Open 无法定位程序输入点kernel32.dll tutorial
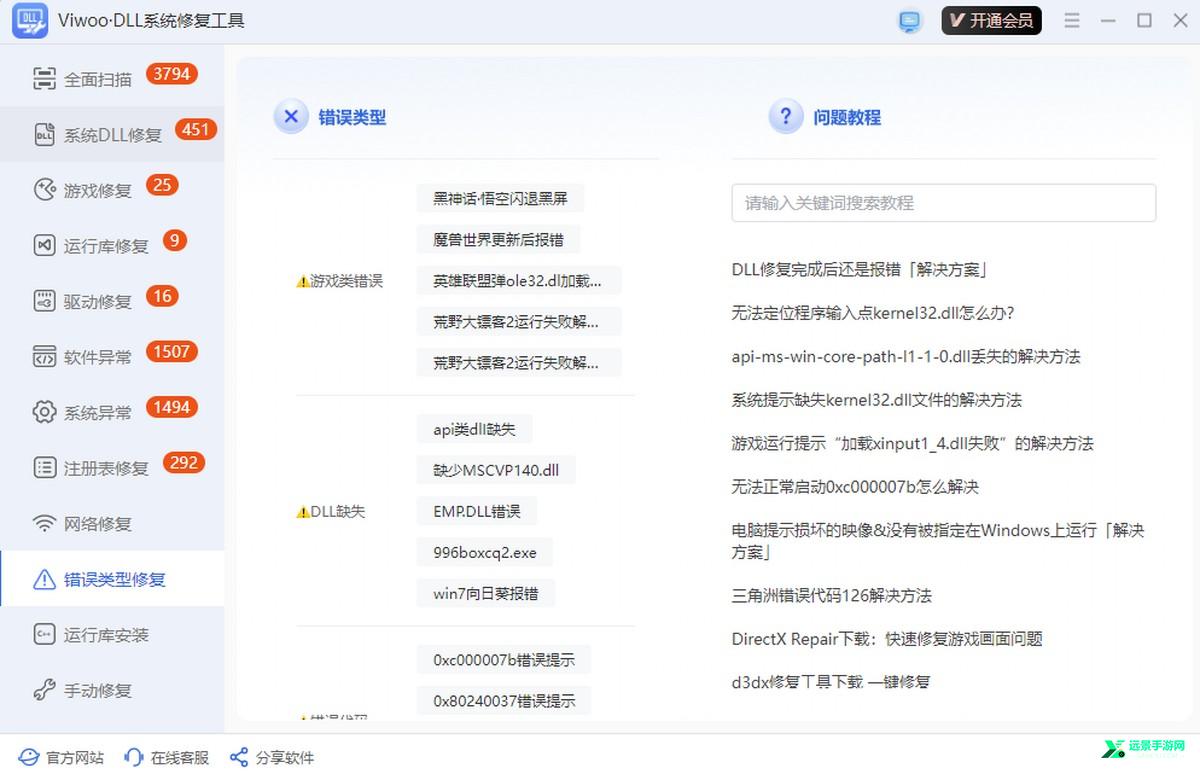This screenshot has height=774, width=1200. (x=873, y=313)
